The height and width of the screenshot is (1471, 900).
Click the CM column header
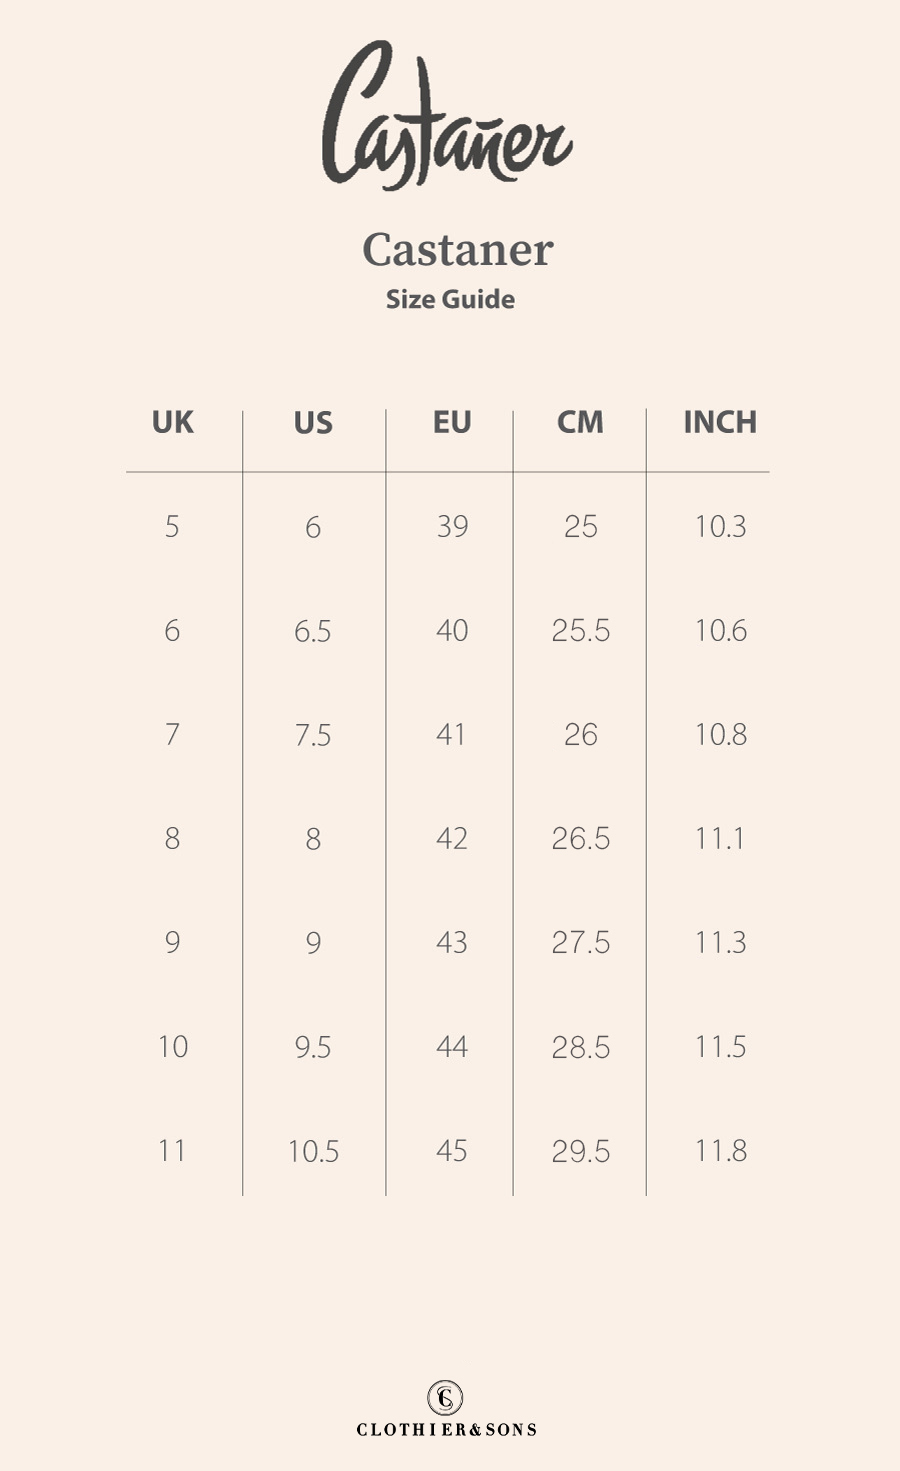tap(580, 422)
